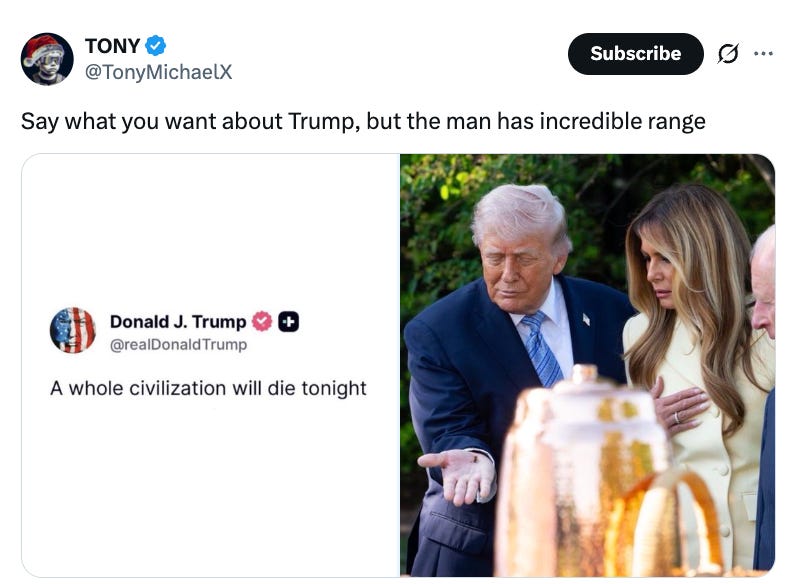Click the Donald J. Trump name text

click(x=178, y=321)
